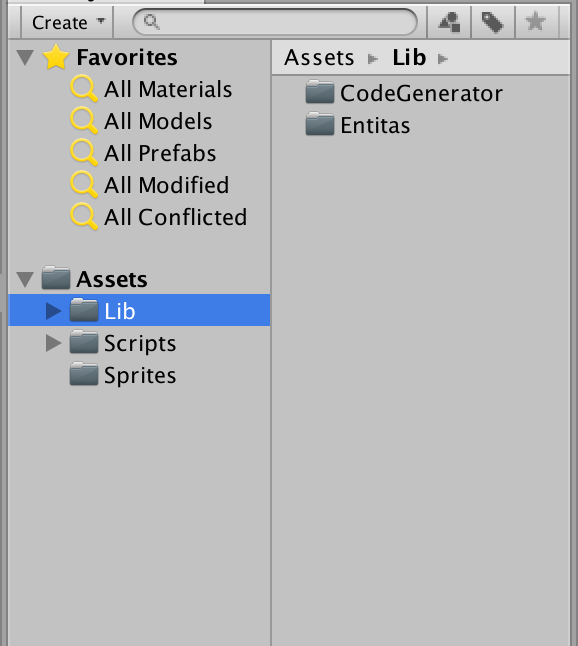578x646 pixels.
Task: Open the CodeGenerator folder icon
Action: [x=320, y=92]
